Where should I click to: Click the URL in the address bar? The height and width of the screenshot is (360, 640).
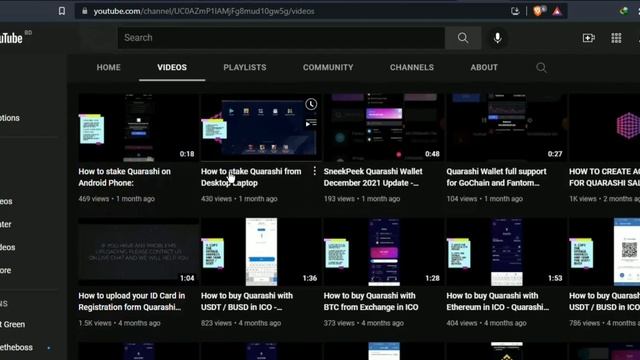[x=204, y=11]
